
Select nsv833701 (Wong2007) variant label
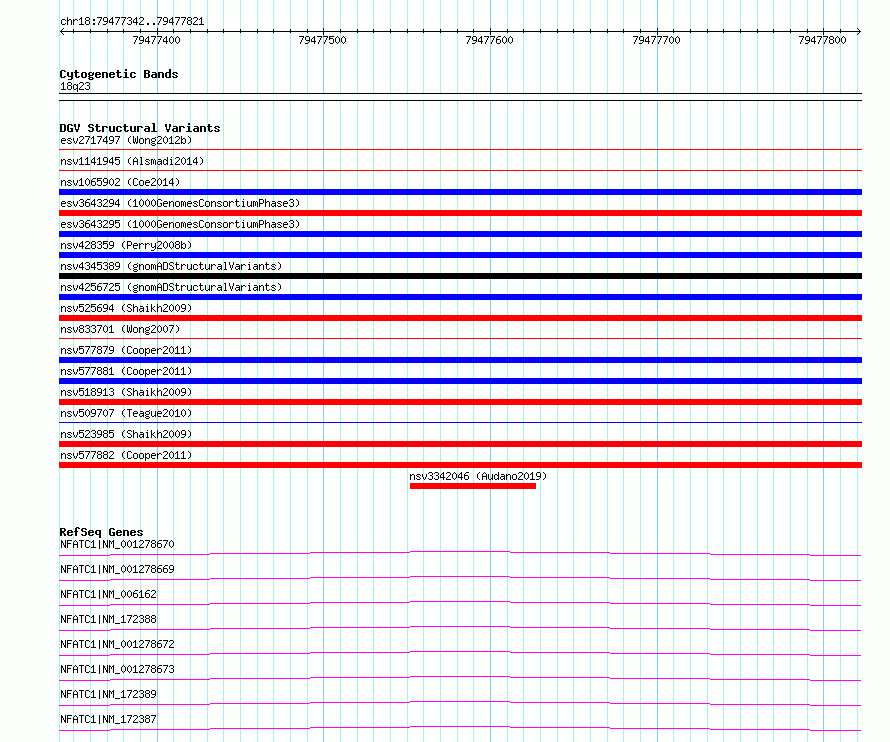coord(120,329)
